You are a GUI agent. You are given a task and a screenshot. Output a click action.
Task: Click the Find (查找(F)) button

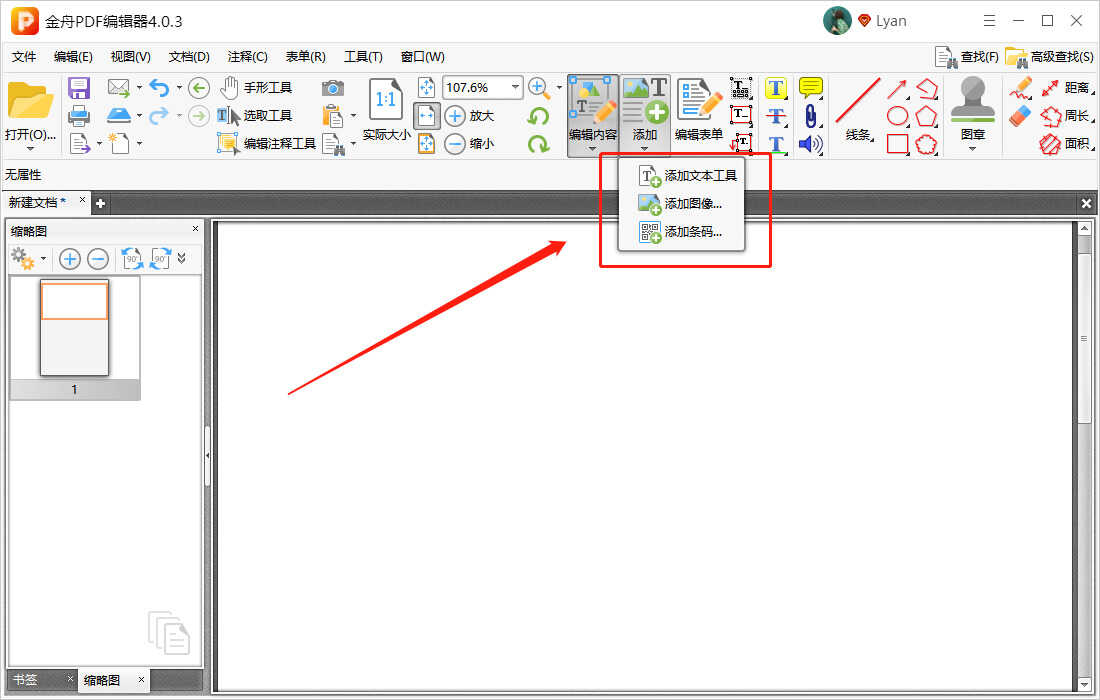(x=967, y=57)
